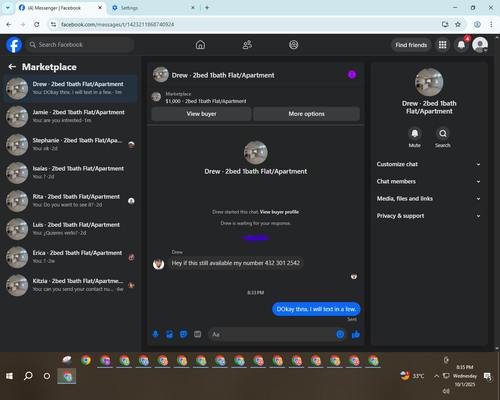Click the View buyer button
This screenshot has height=400, width=500.
coord(201,114)
